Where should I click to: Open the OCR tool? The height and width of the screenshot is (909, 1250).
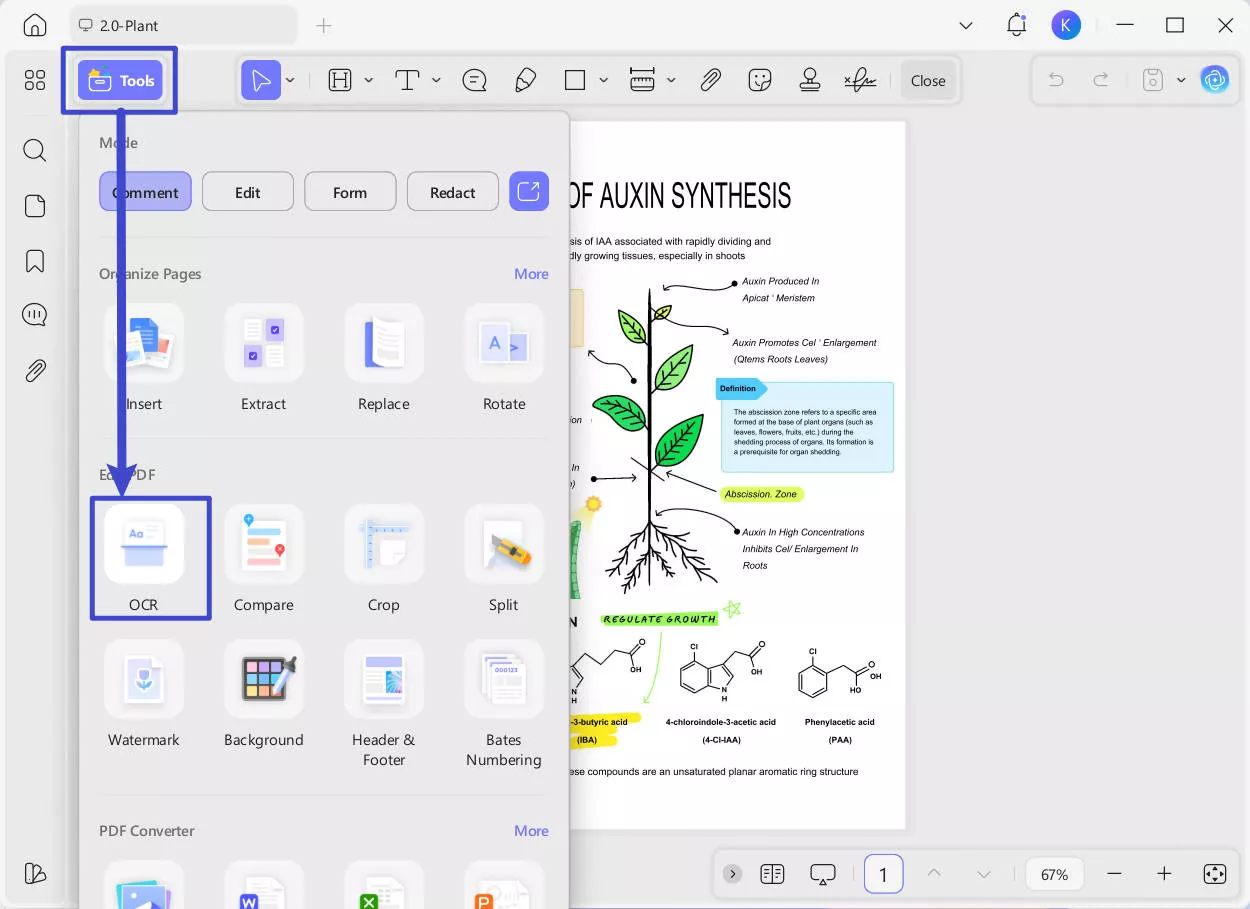point(144,545)
